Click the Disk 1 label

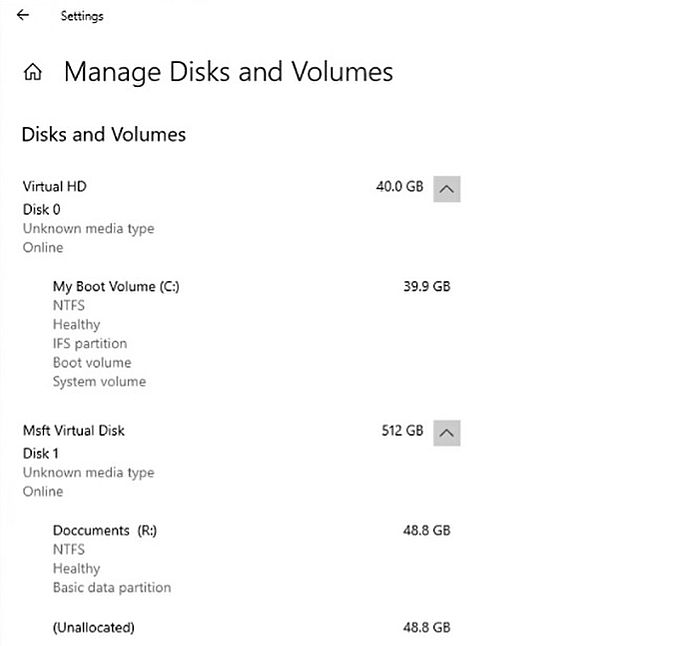tap(42, 454)
